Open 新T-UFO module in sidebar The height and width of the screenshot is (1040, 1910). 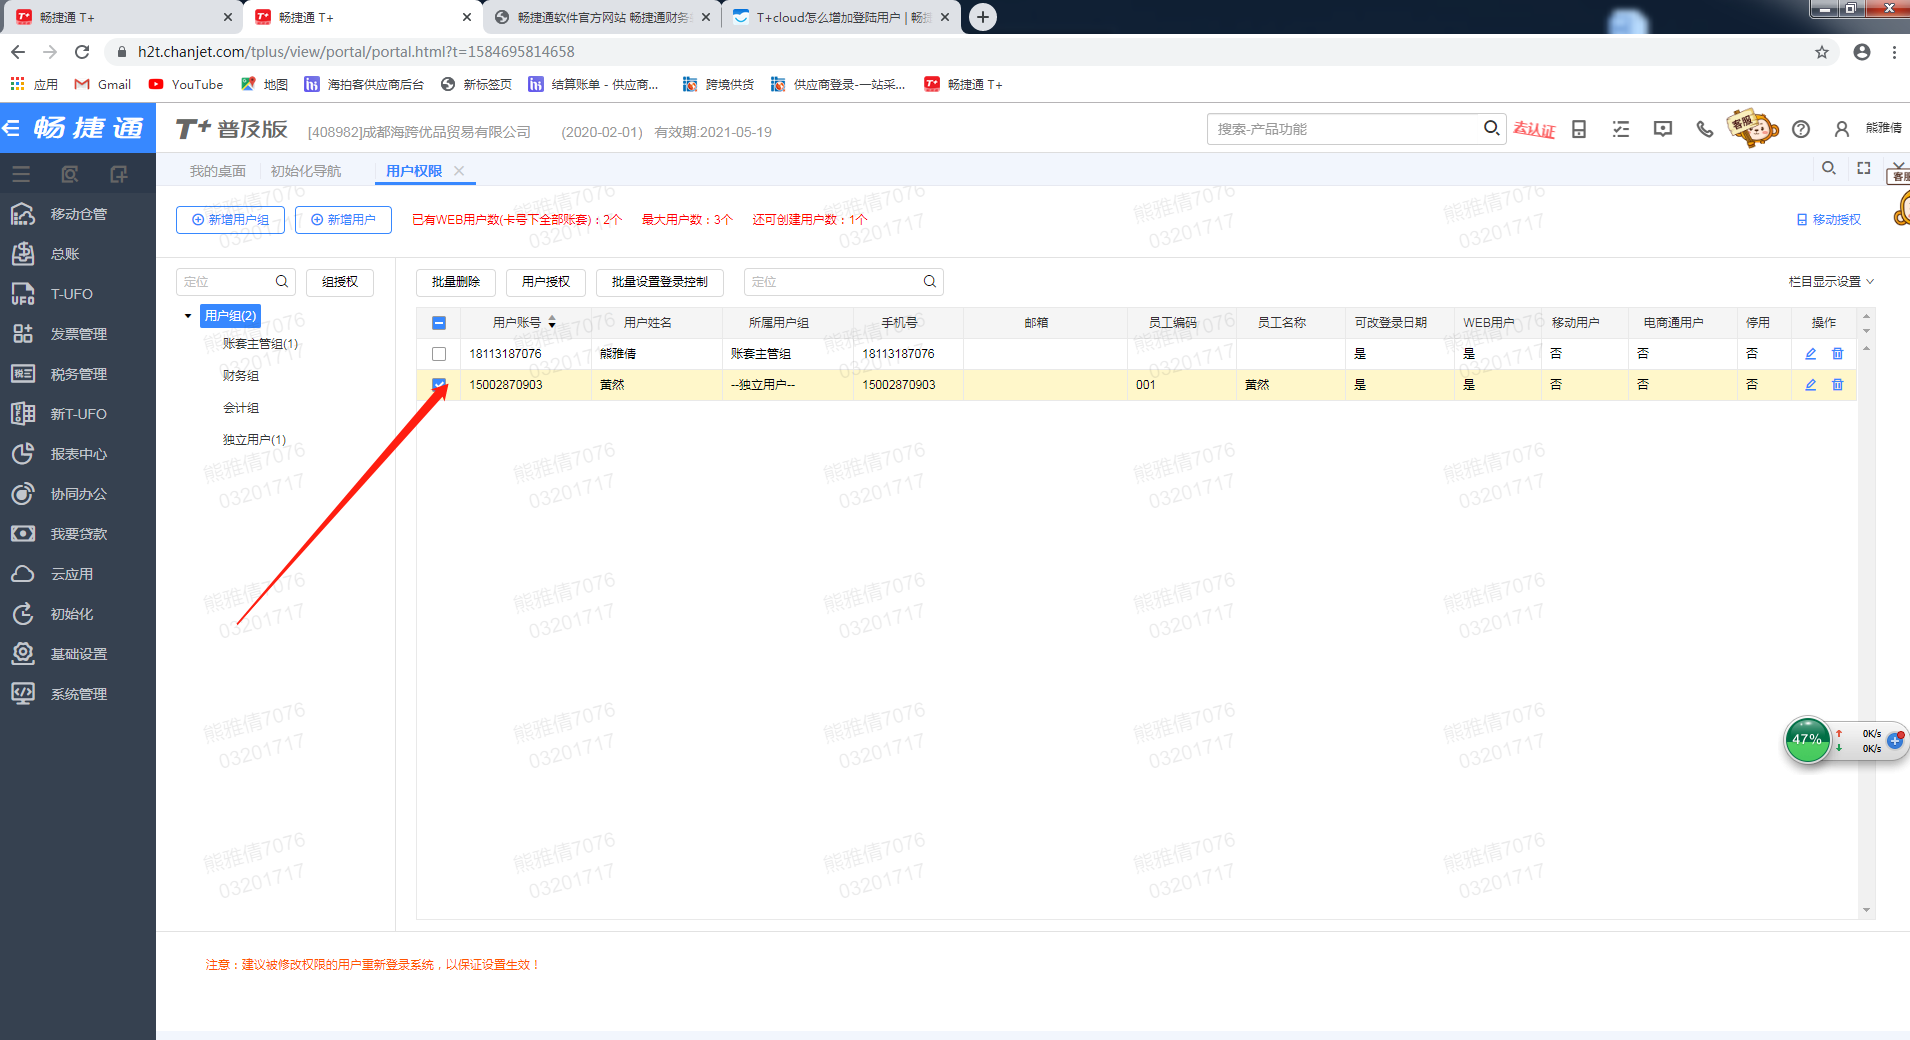tap(78, 414)
